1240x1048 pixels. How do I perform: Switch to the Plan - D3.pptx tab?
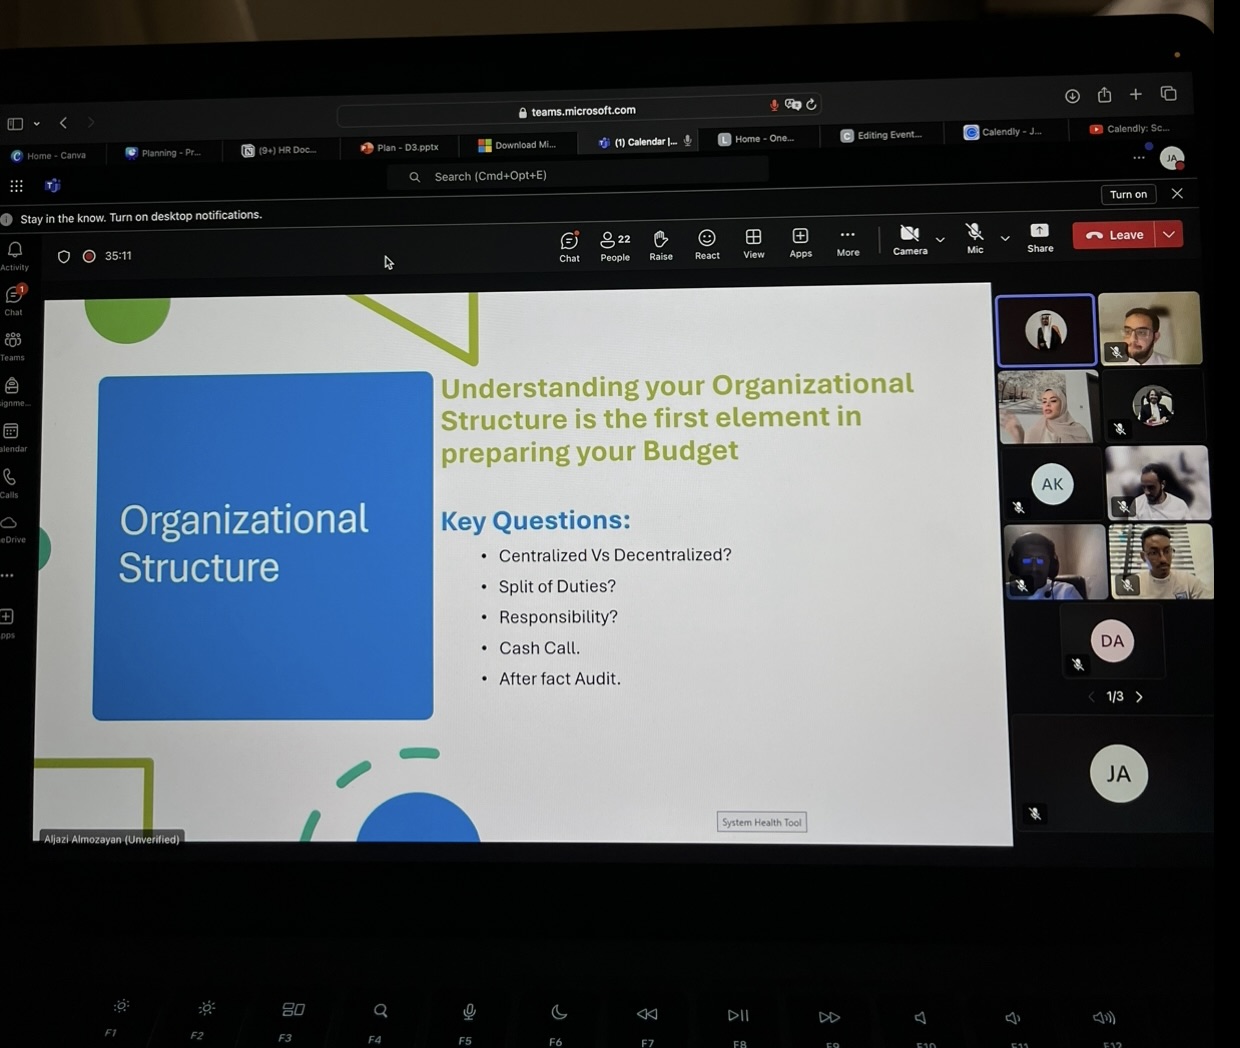[x=400, y=147]
